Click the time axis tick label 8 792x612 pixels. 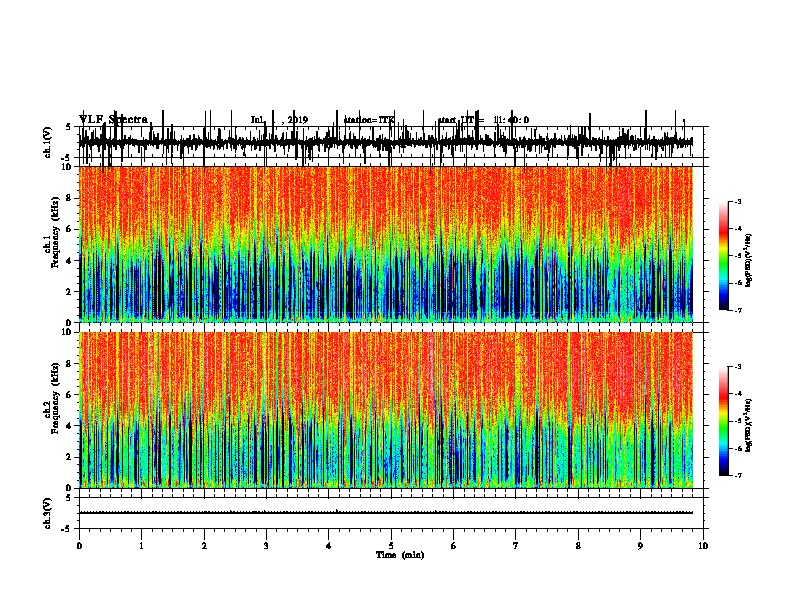578,545
